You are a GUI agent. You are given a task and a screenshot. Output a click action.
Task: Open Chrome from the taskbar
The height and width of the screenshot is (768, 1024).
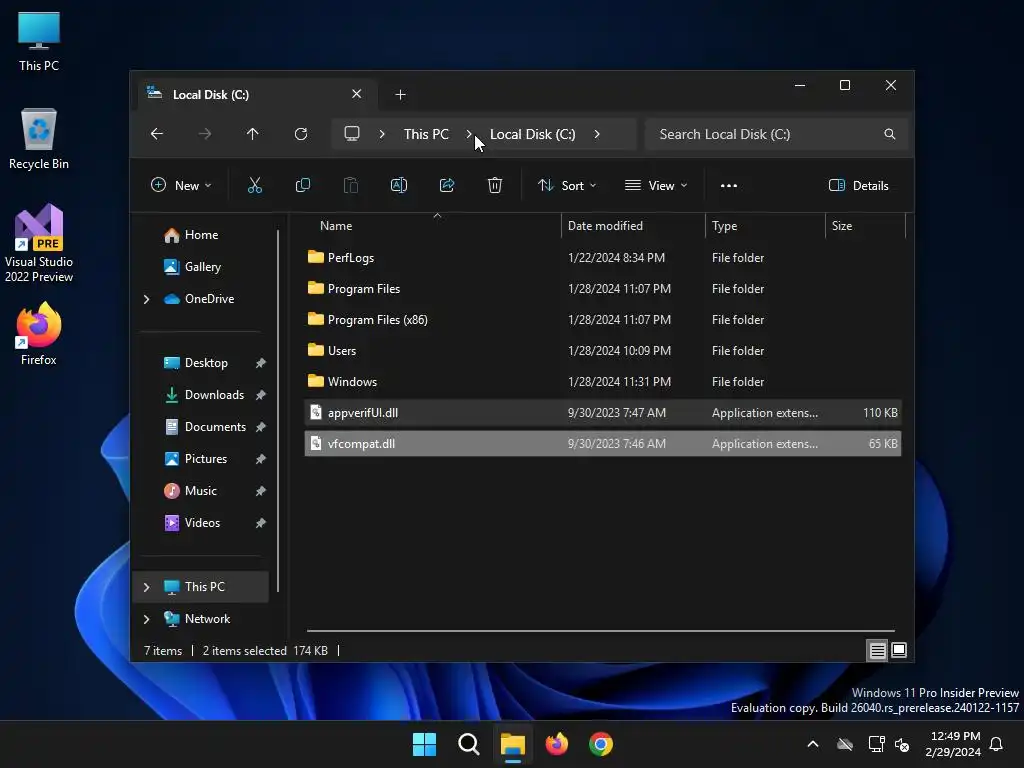click(x=601, y=744)
